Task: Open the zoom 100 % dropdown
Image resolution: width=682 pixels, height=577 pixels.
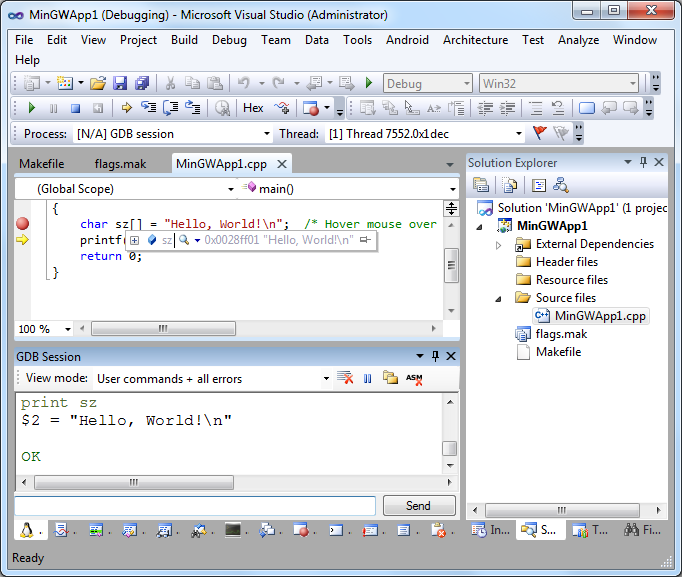Action: 67,329
